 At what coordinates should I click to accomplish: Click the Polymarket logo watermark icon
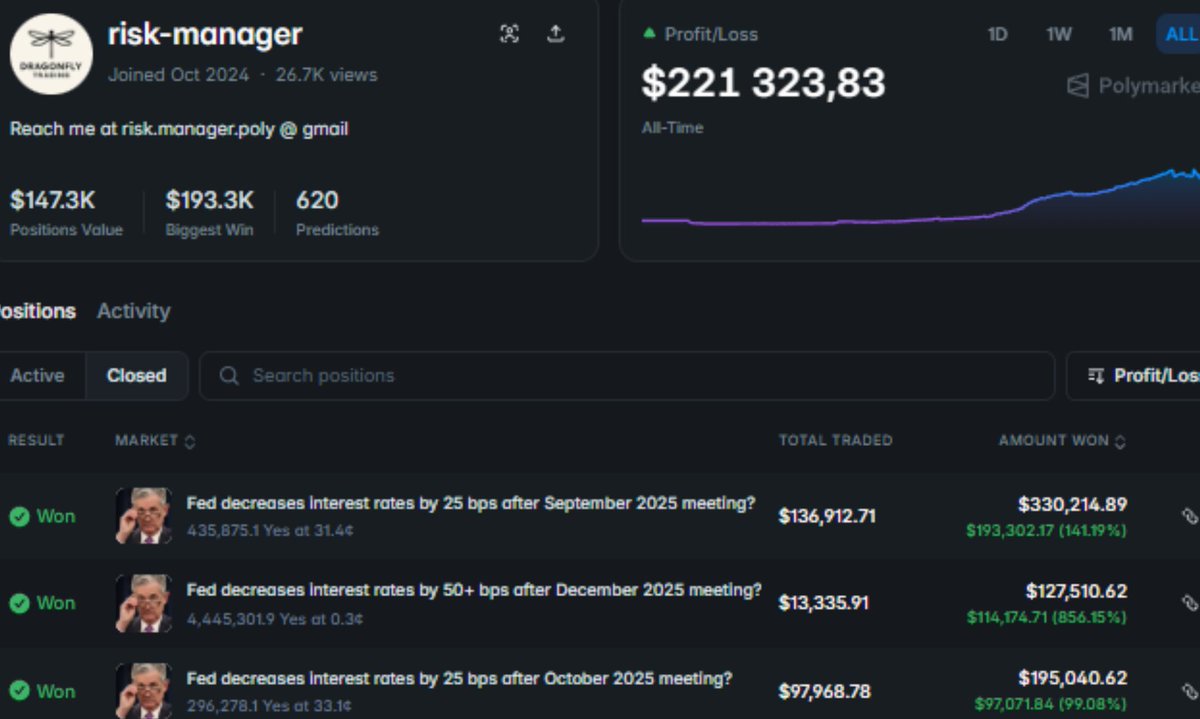pos(1078,86)
